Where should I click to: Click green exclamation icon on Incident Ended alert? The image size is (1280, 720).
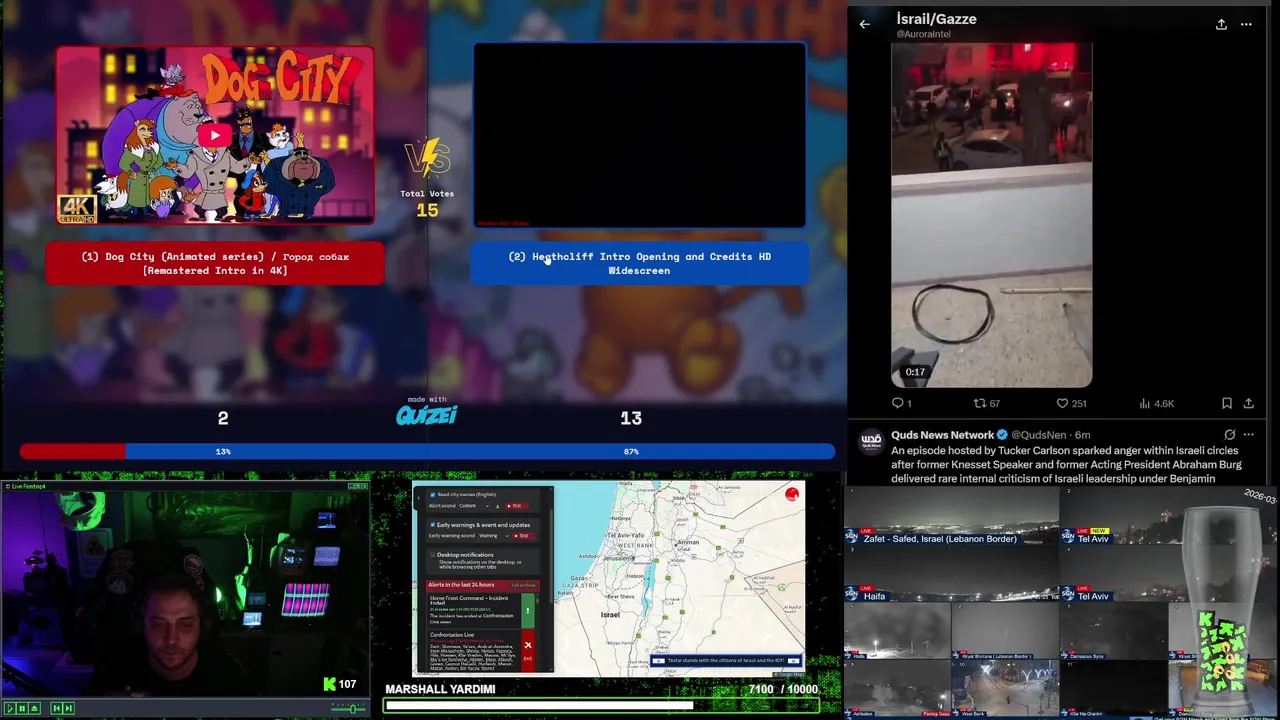point(528,611)
